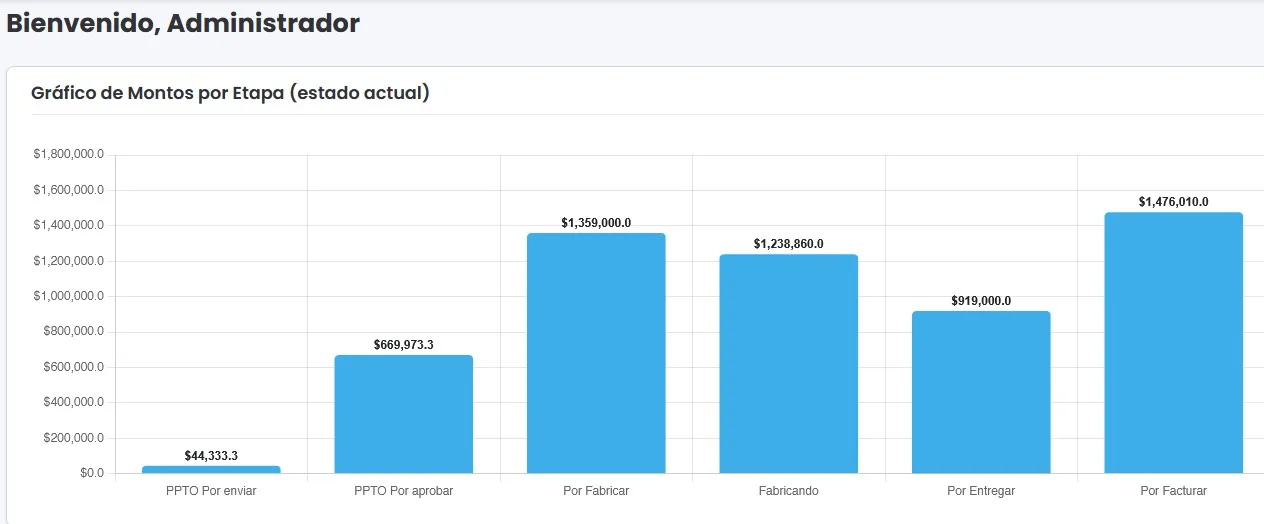Click the $1,800,000.0 y-axis tick
This screenshot has height=524, width=1264.
pos(68,155)
